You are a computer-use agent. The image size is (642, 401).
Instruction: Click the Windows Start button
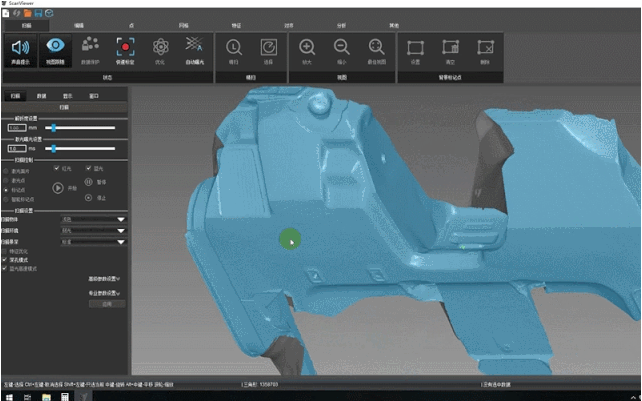[x=6, y=395]
